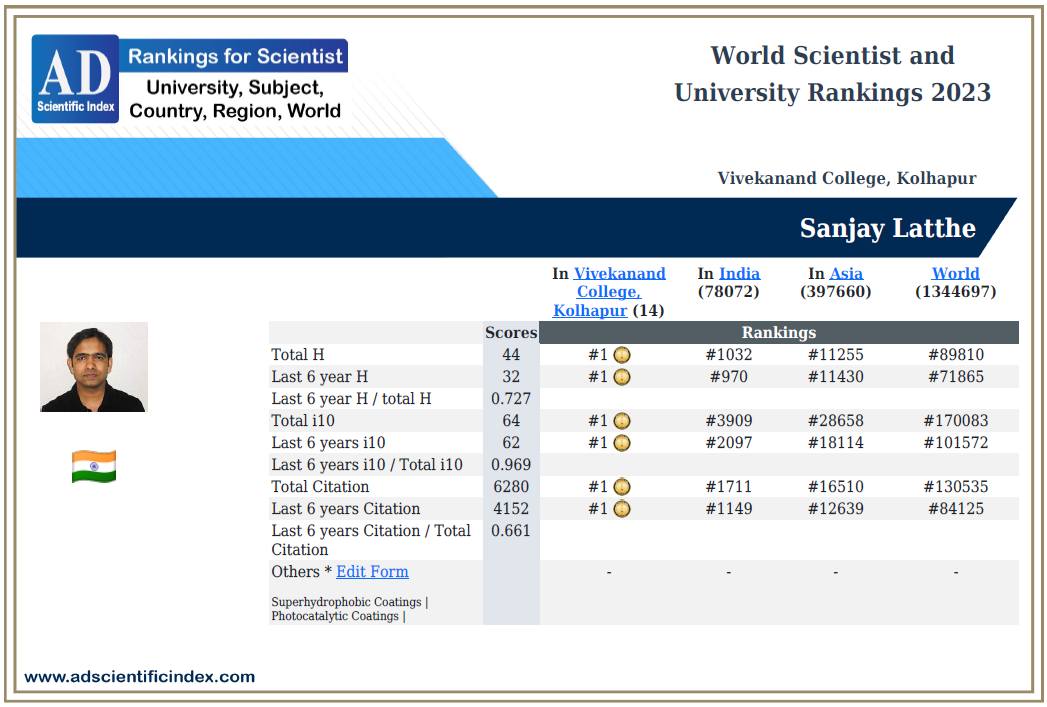Screen dimensions: 1047x707
Task: Click the medal icon in Total i10 row
Action: (622, 421)
